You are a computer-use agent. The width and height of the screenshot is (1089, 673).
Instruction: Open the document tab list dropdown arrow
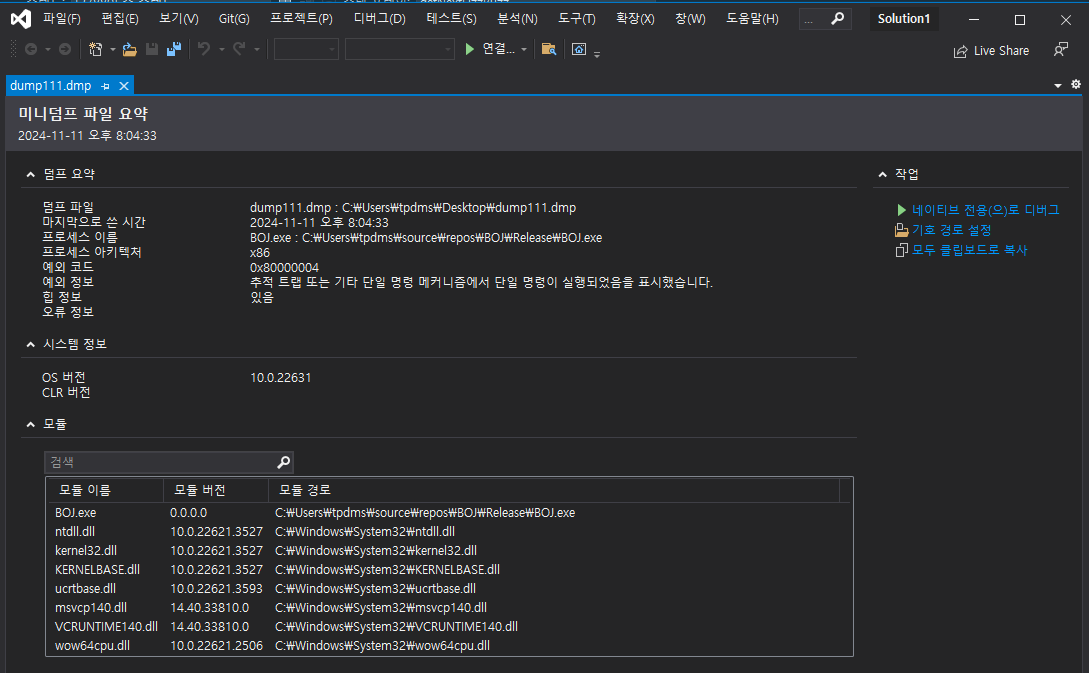coord(1058,85)
